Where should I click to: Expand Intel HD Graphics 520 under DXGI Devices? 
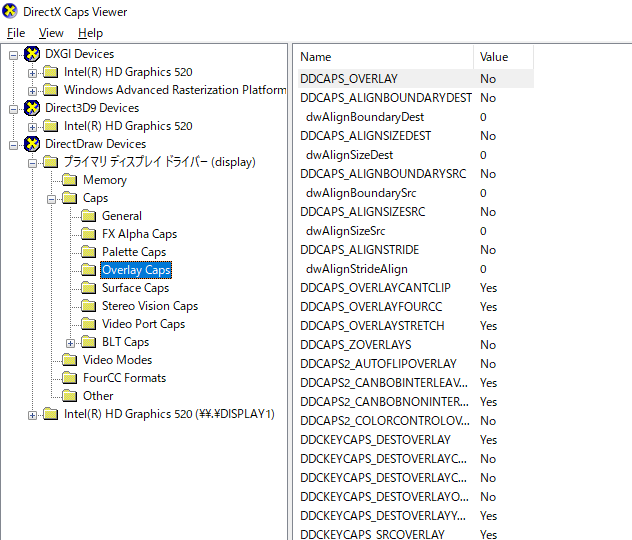pyautogui.click(x=33, y=72)
